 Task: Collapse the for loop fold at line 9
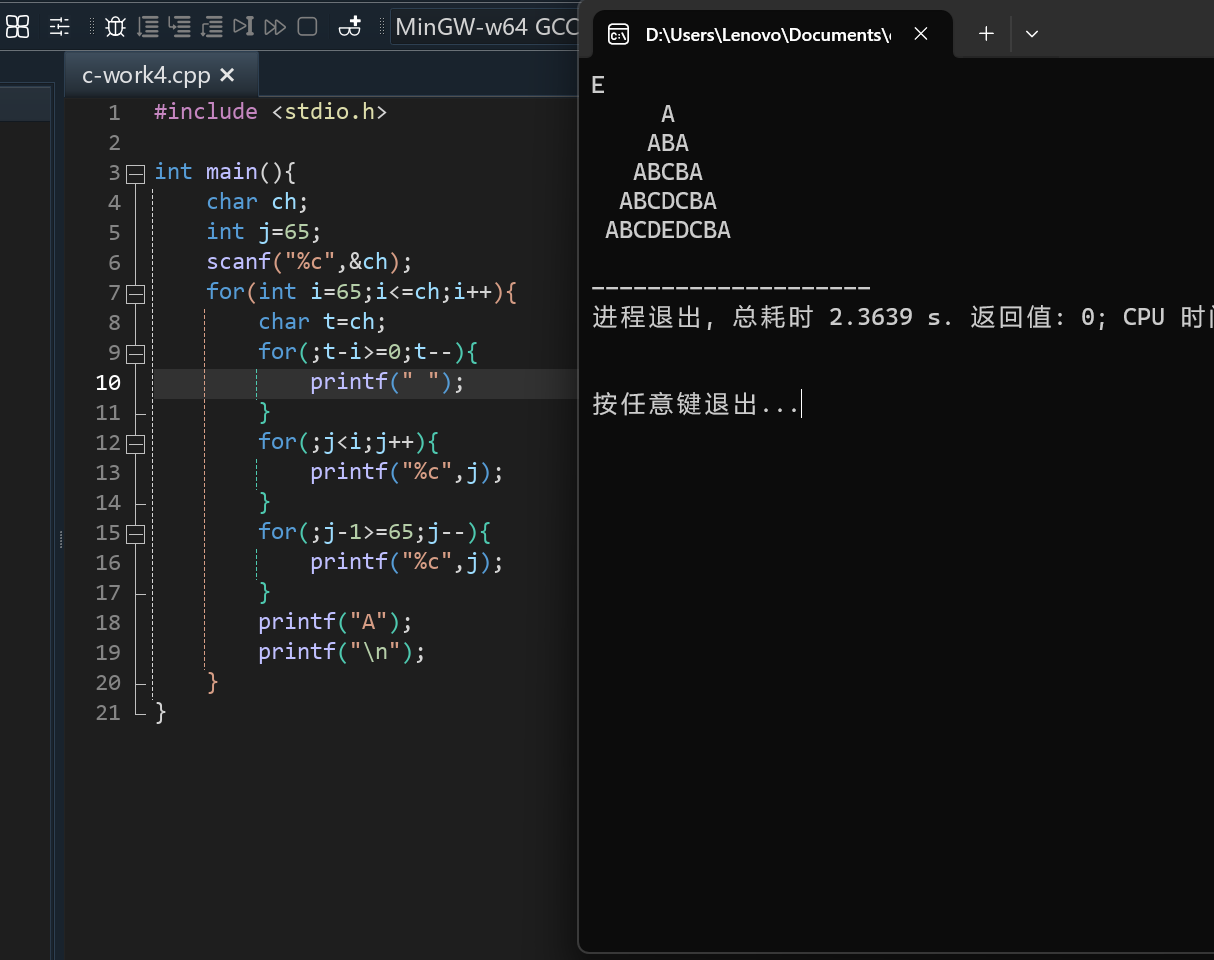click(135, 352)
